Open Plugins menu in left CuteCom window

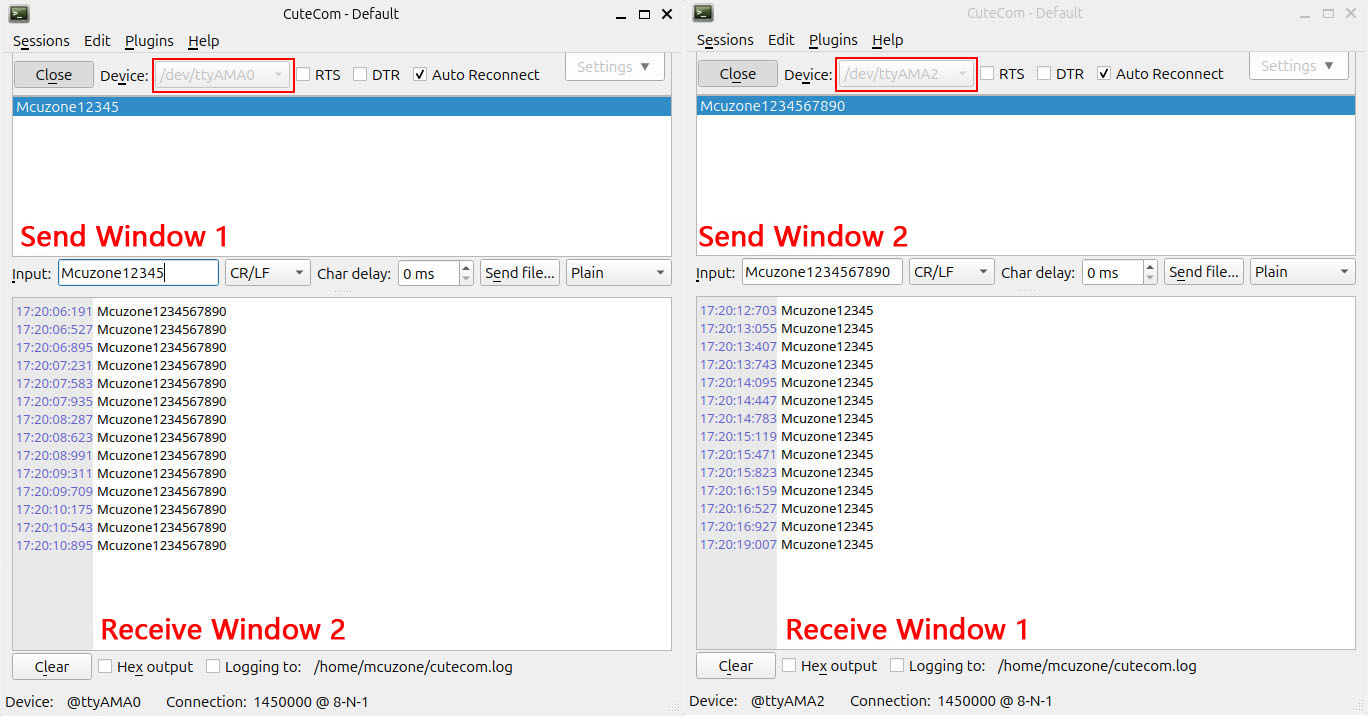149,41
